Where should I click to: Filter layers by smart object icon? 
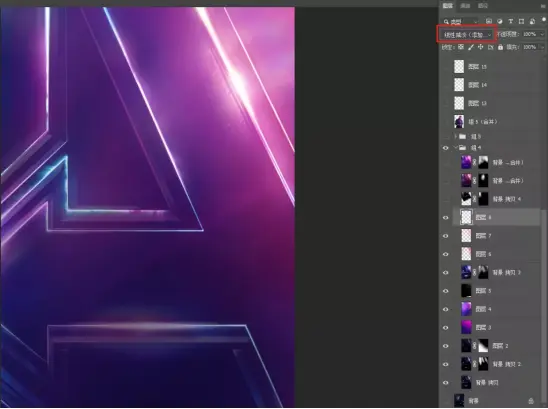pyautogui.click(x=532, y=21)
